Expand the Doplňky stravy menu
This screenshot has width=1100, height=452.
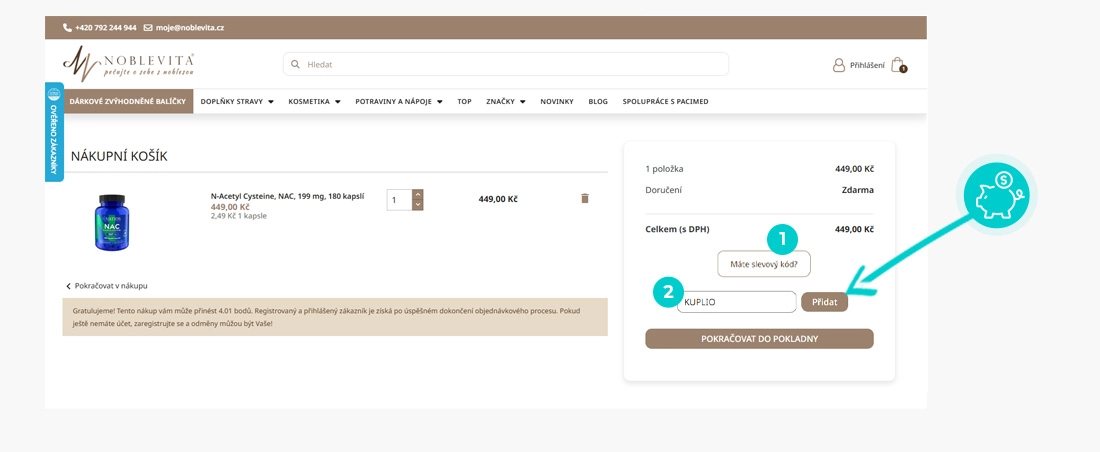pos(236,101)
